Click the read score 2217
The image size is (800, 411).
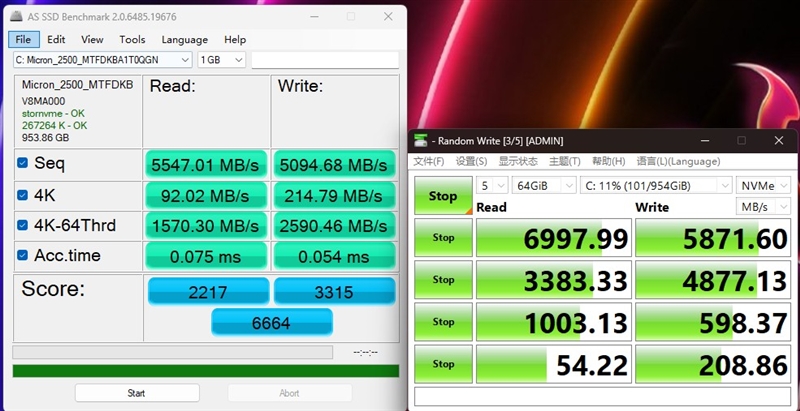coord(208,291)
